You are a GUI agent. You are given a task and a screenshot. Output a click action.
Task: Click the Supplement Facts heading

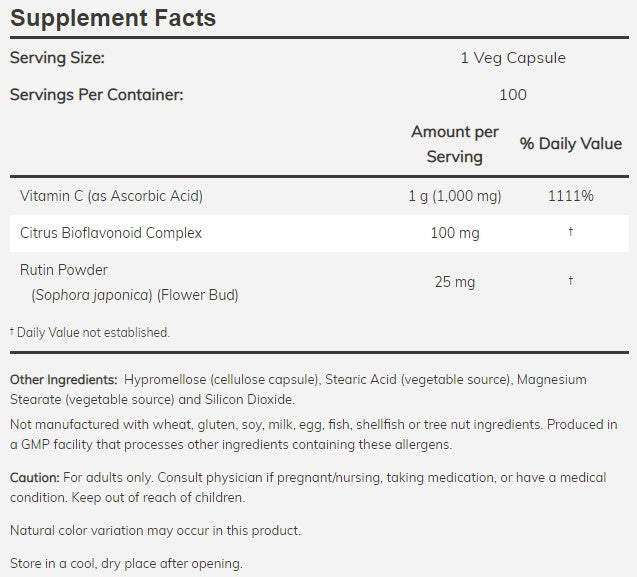pyautogui.click(x=112, y=18)
